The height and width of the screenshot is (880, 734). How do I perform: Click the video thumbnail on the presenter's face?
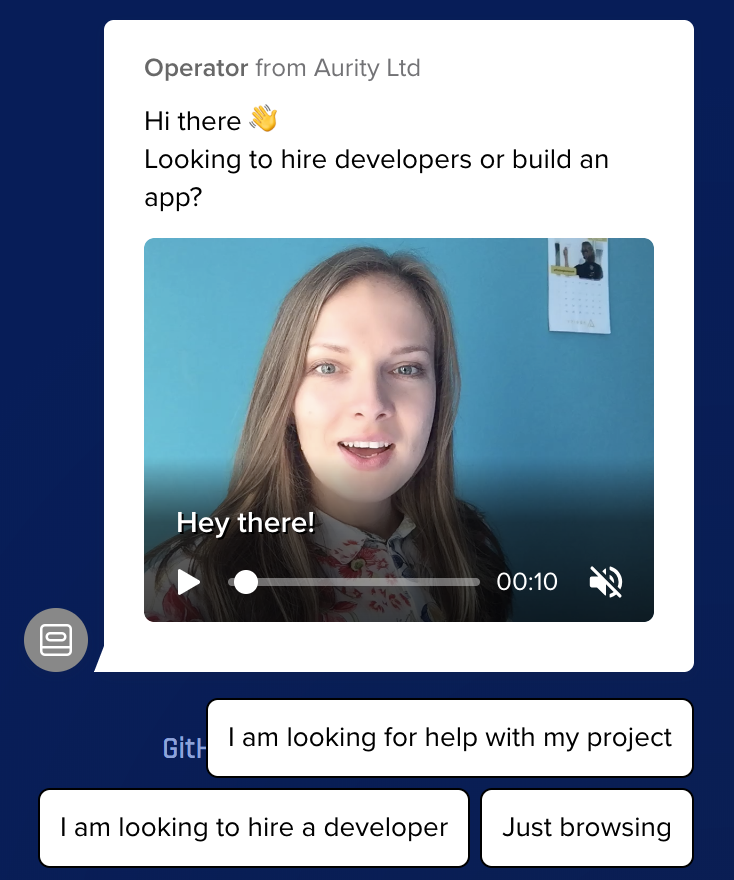coord(371,390)
